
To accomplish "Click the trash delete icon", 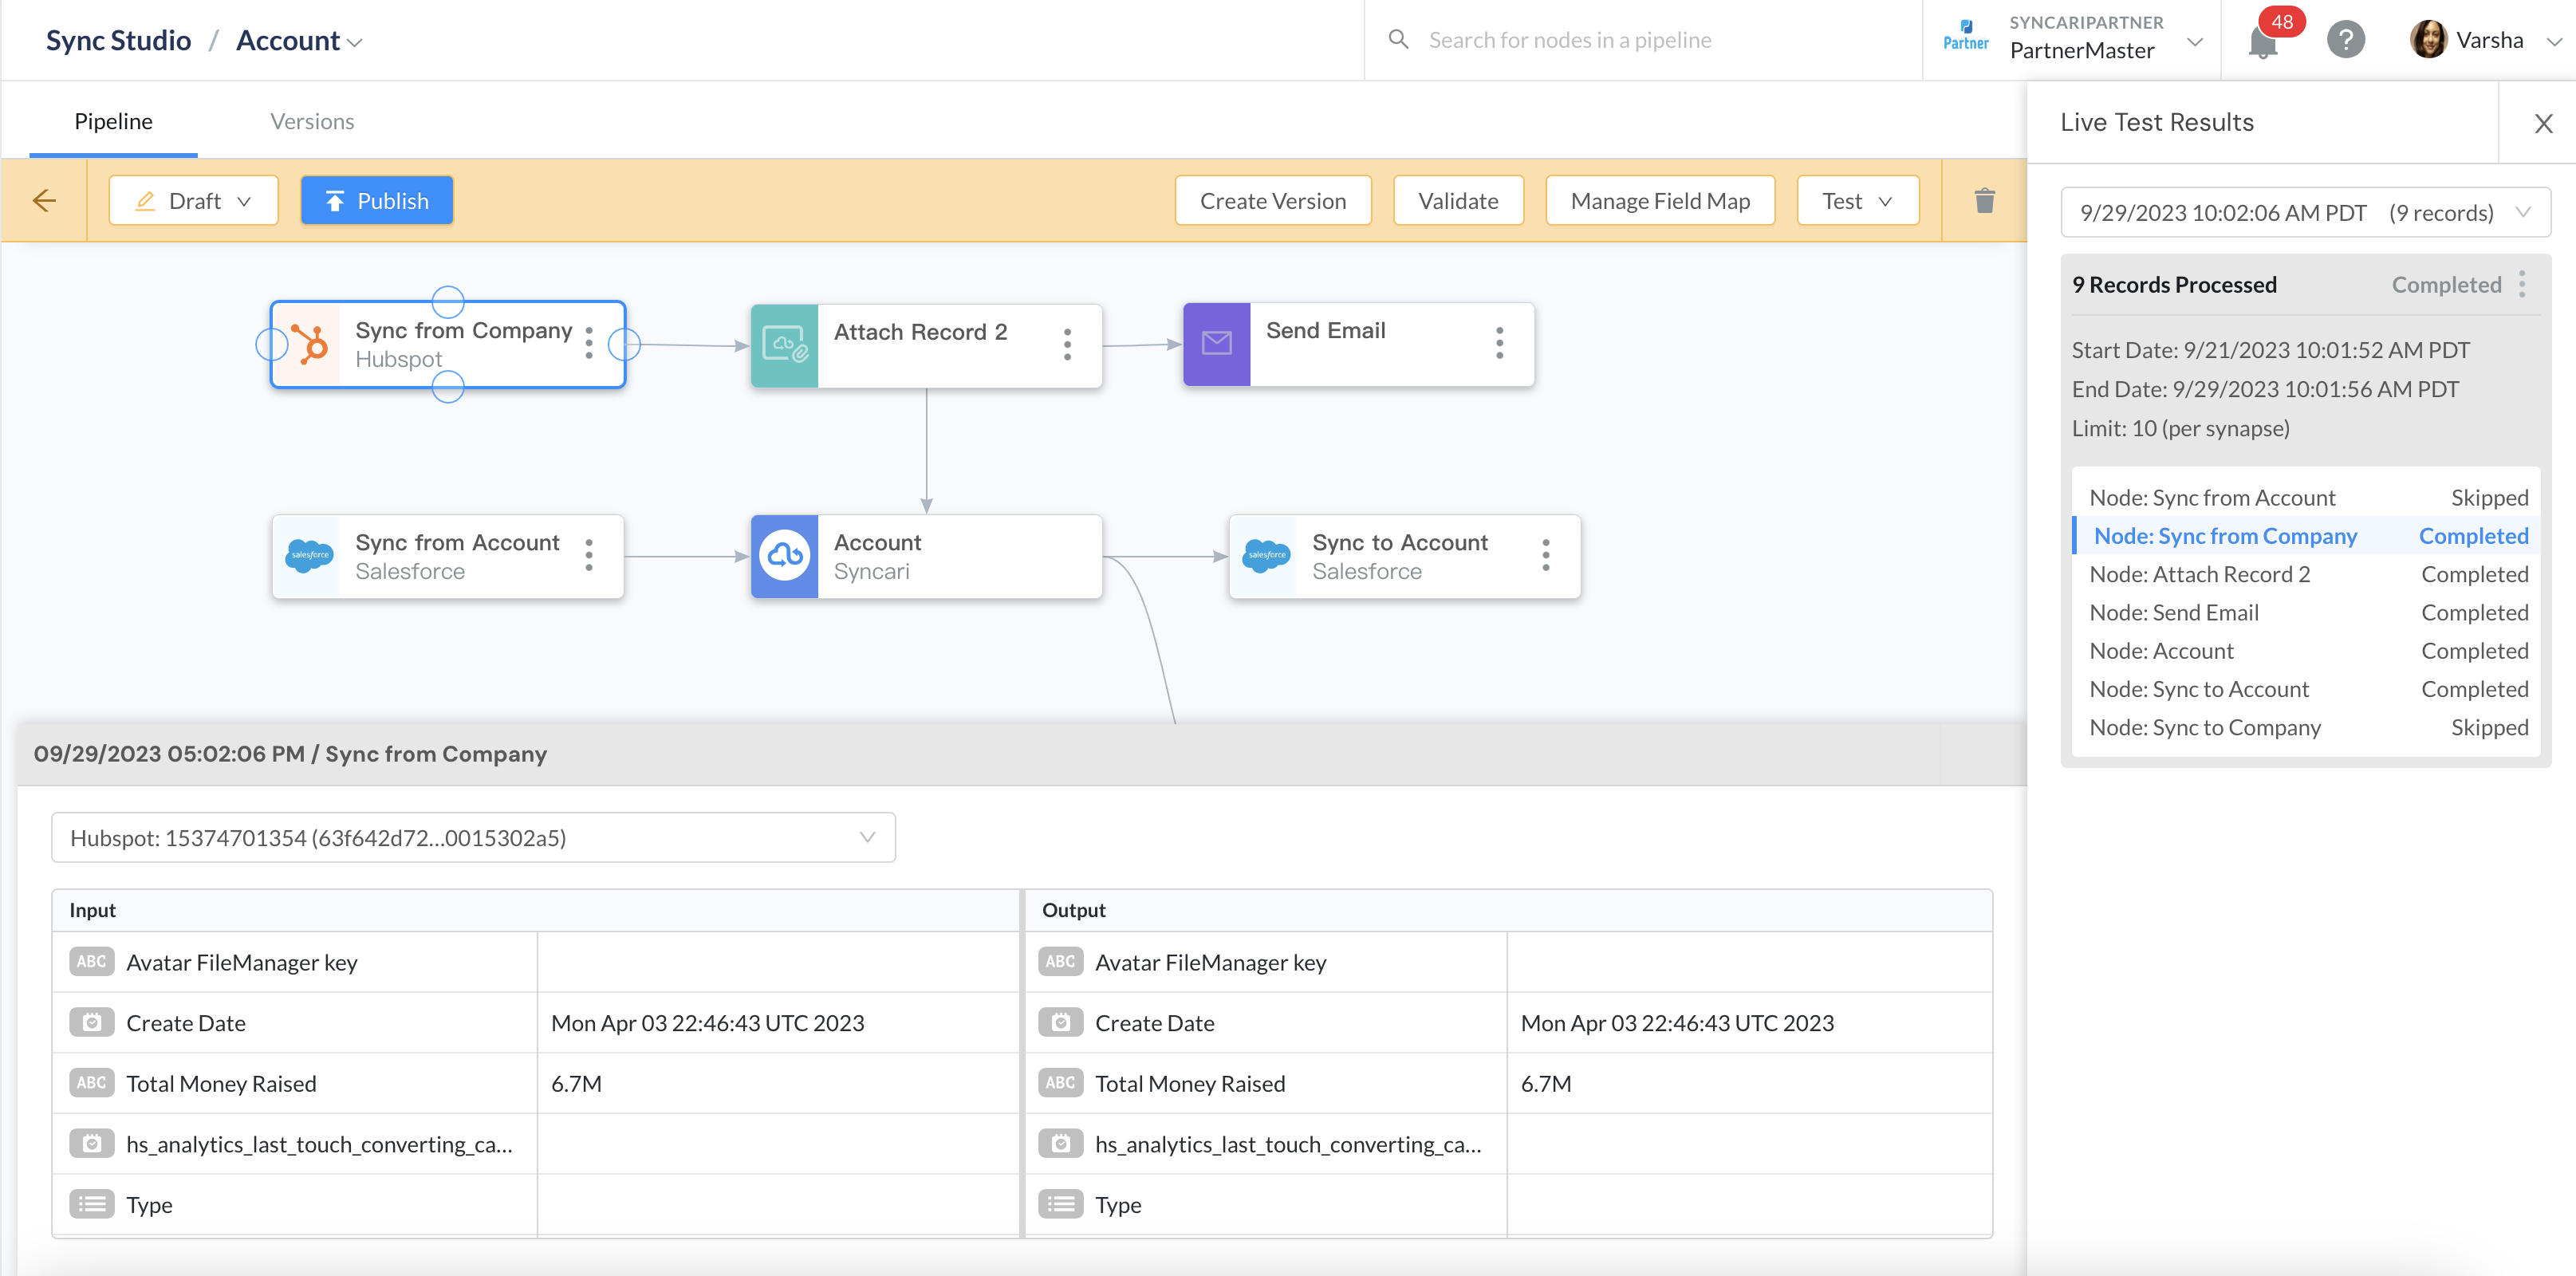I will (x=1984, y=201).
